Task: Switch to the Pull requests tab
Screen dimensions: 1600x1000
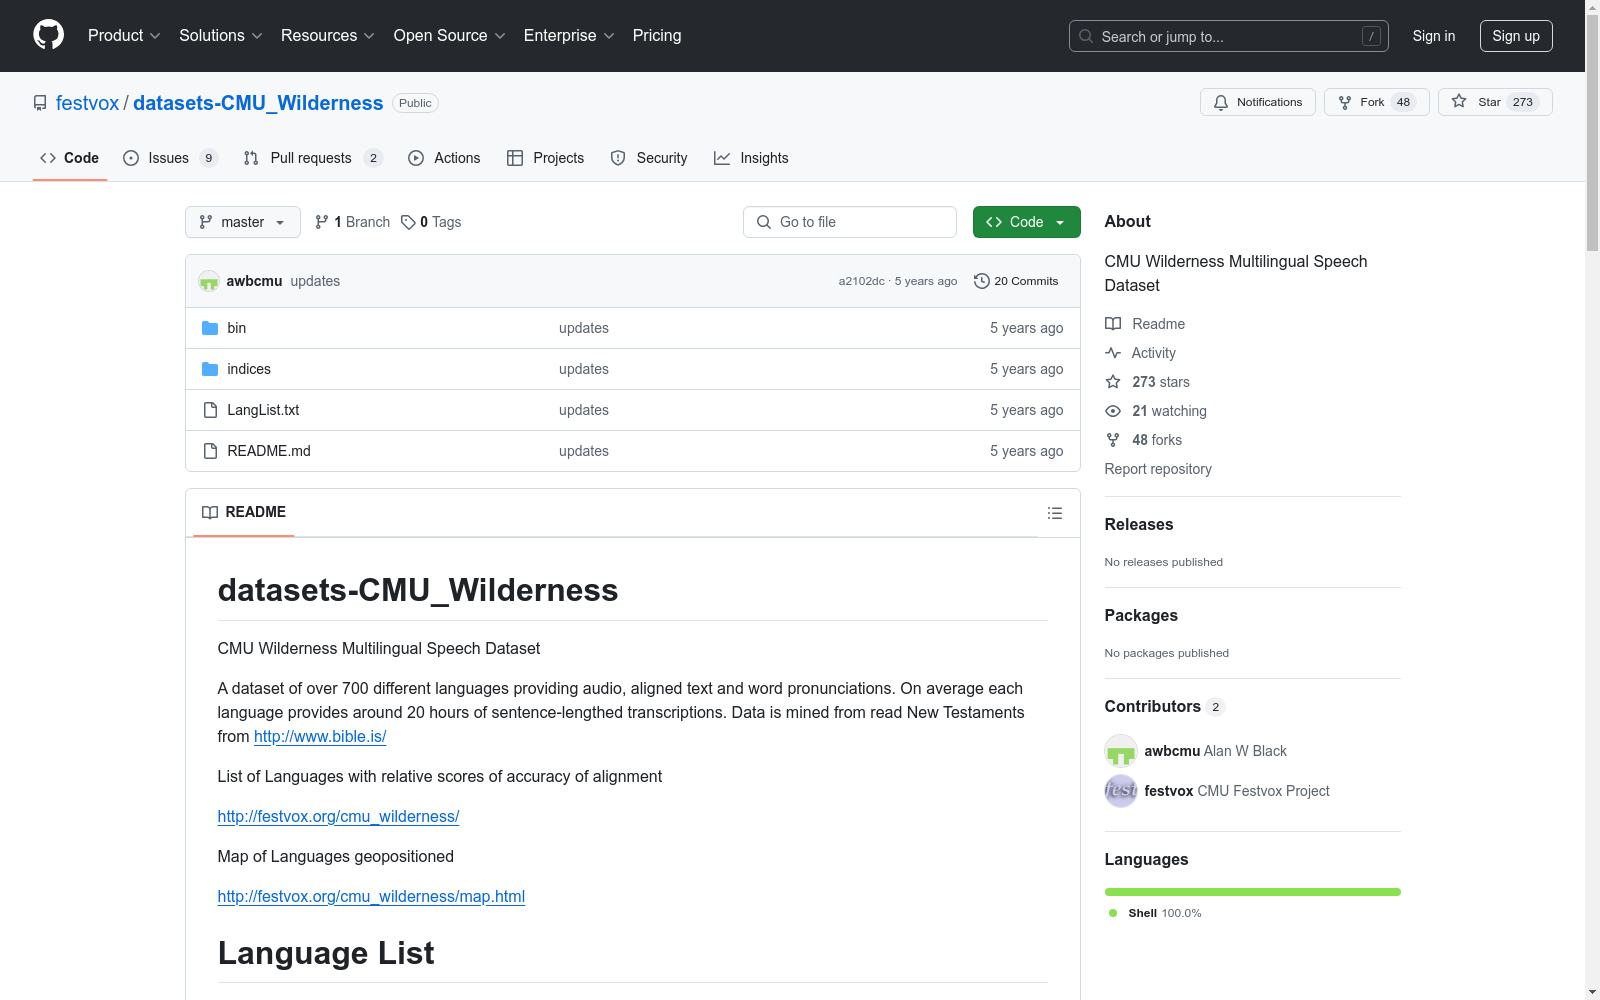Action: [312, 158]
